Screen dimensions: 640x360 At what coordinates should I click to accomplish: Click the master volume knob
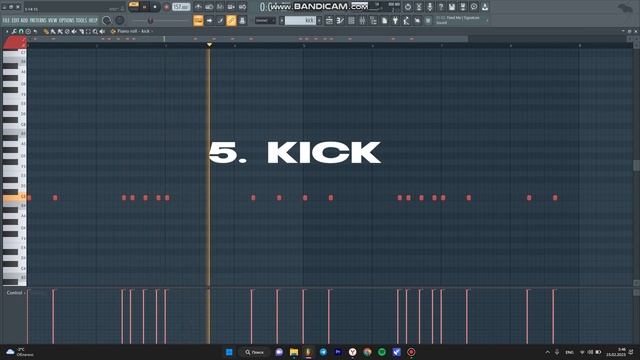click(107, 20)
